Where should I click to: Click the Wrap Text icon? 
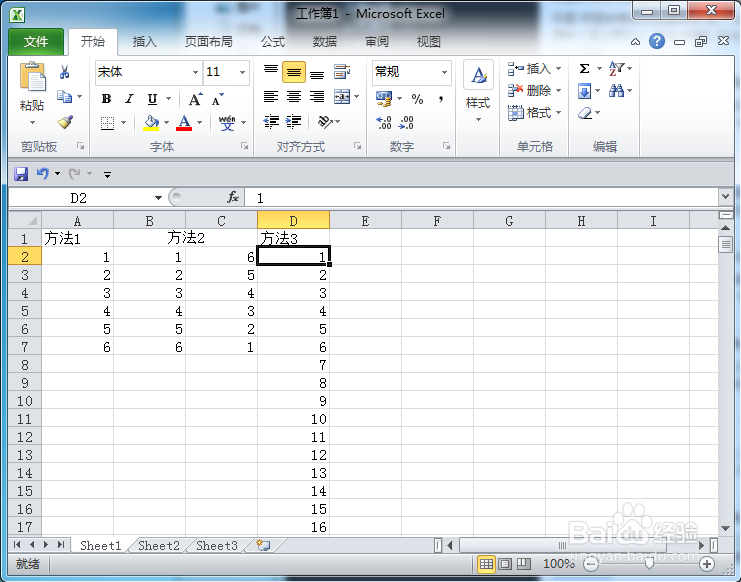342,72
